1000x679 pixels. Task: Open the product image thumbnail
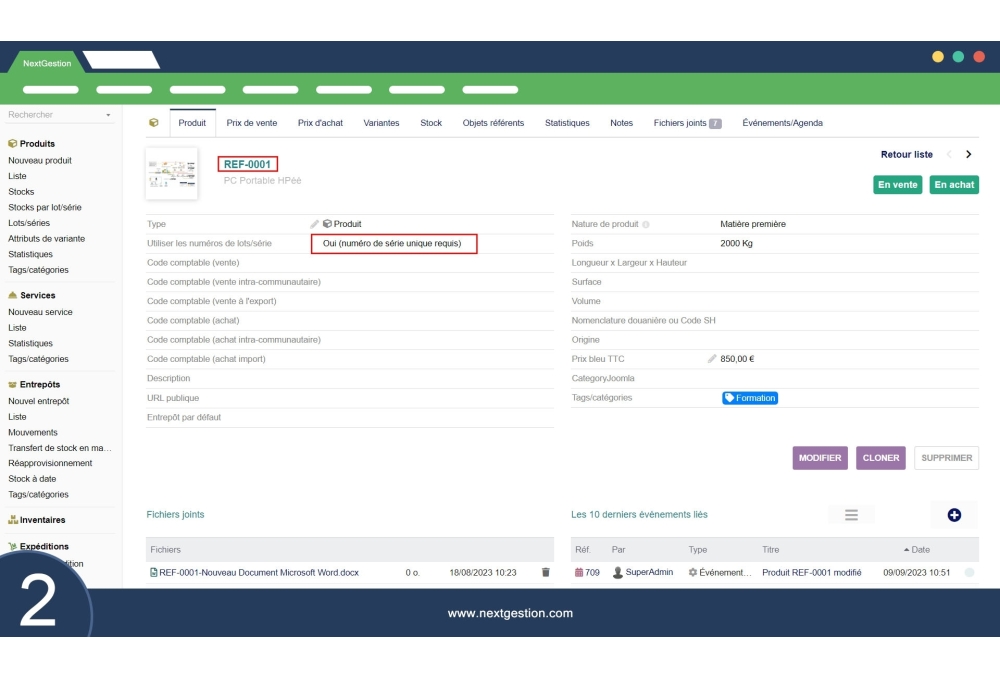pos(171,174)
